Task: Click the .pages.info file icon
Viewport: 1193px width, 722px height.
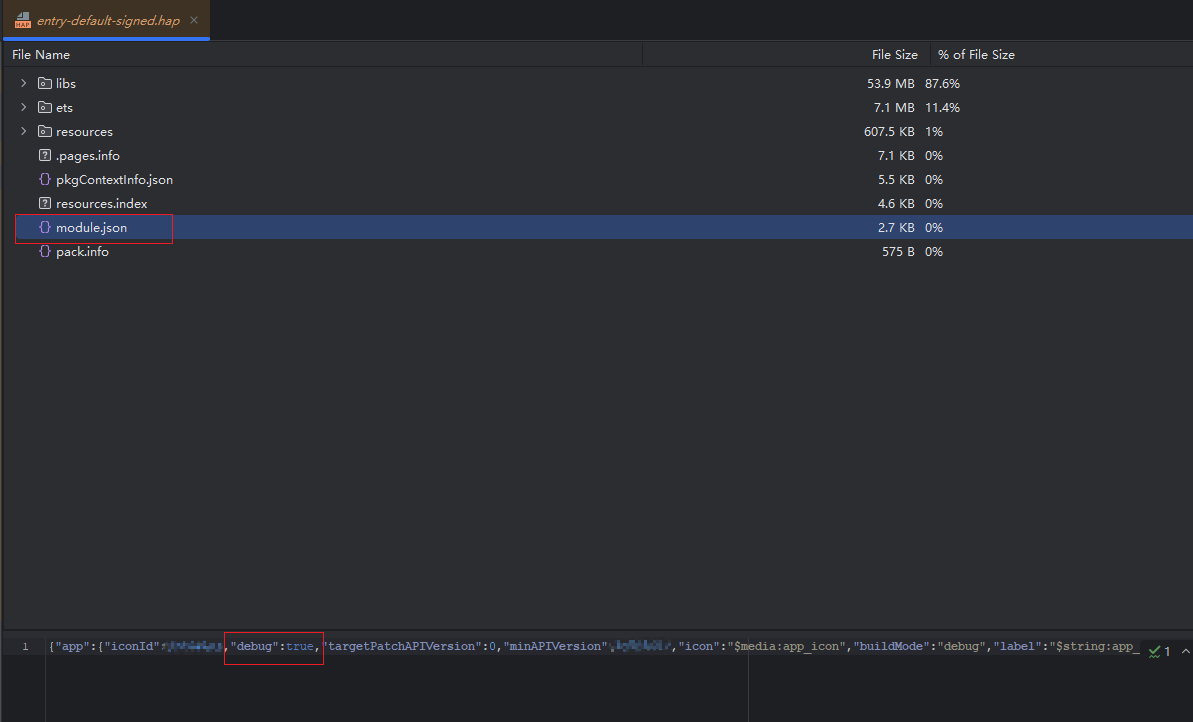Action: [x=44, y=155]
